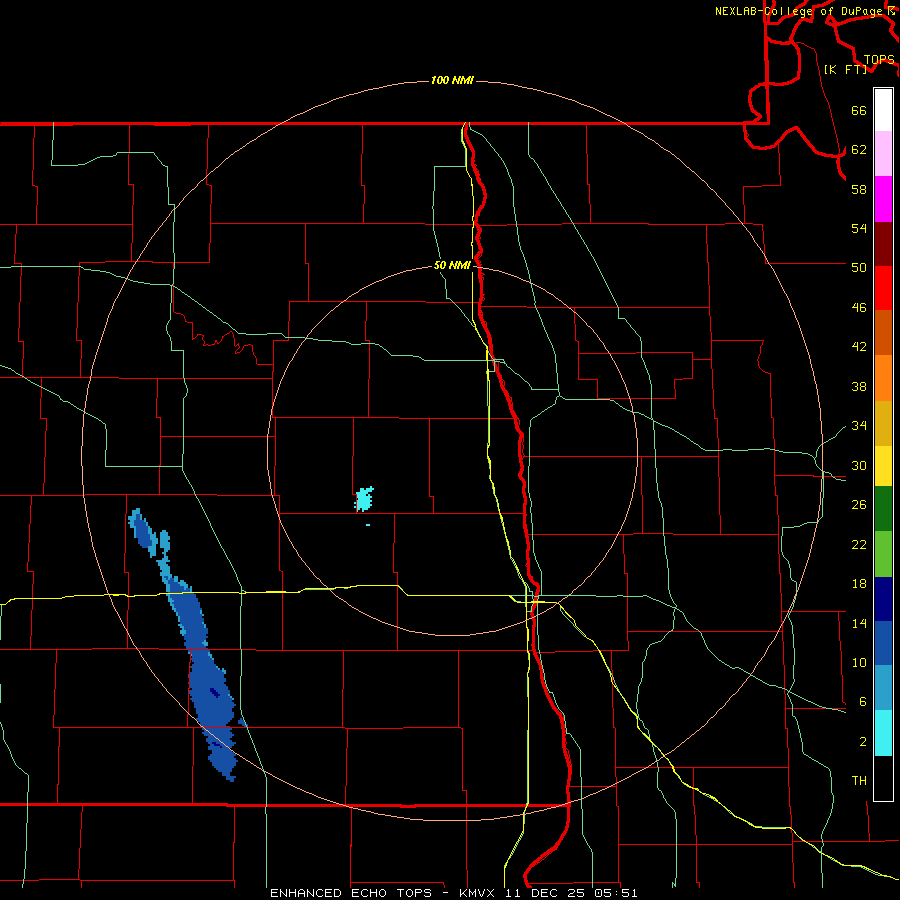Pick the light blue legend swatch
900x900 pixels.
[883, 688]
